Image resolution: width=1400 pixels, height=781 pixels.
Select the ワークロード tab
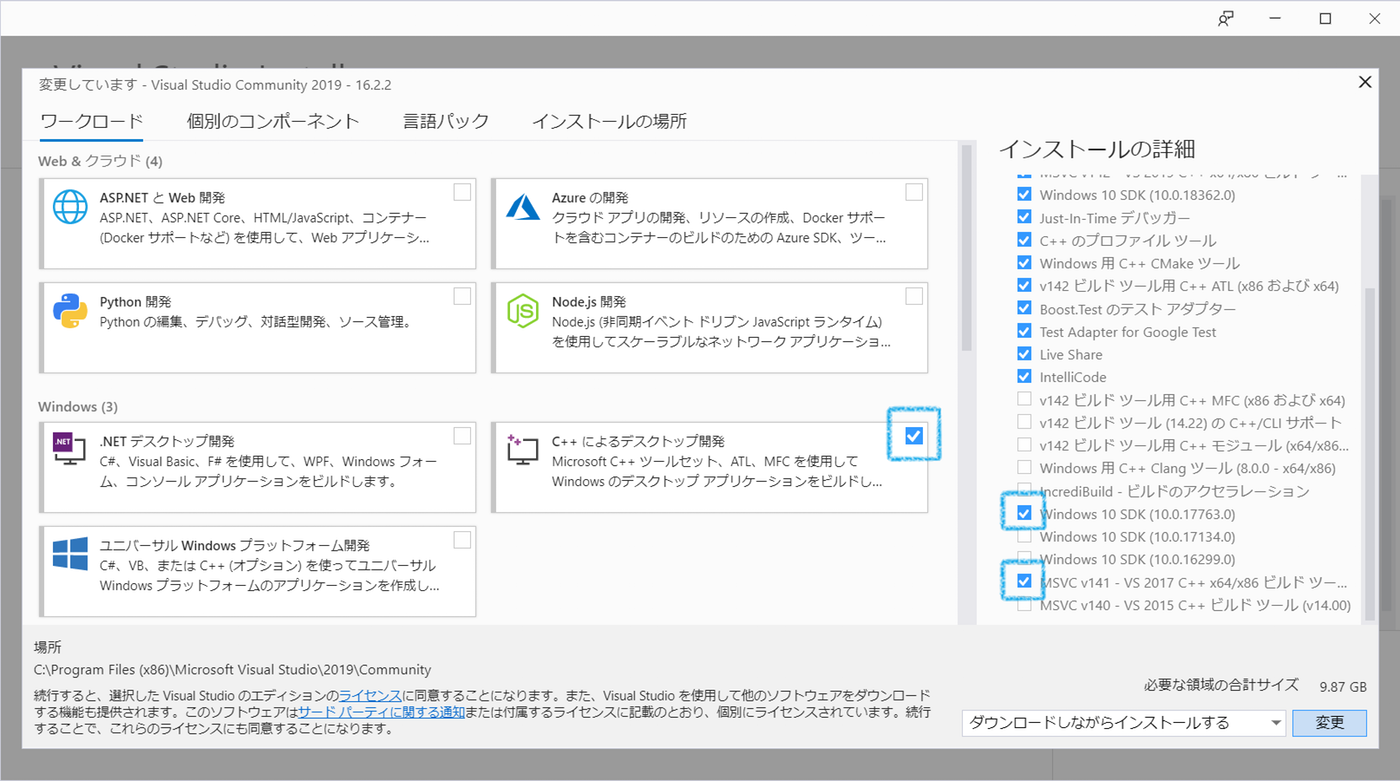point(92,121)
